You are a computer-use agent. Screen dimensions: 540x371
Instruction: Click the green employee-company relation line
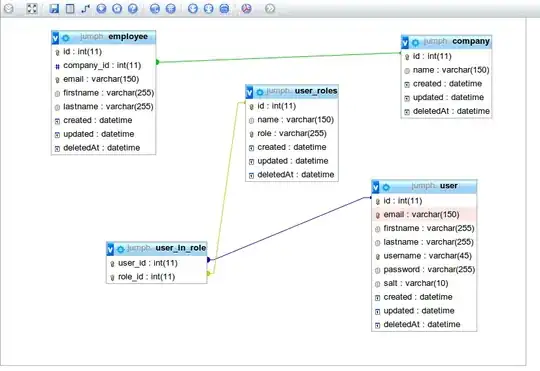[279, 58]
